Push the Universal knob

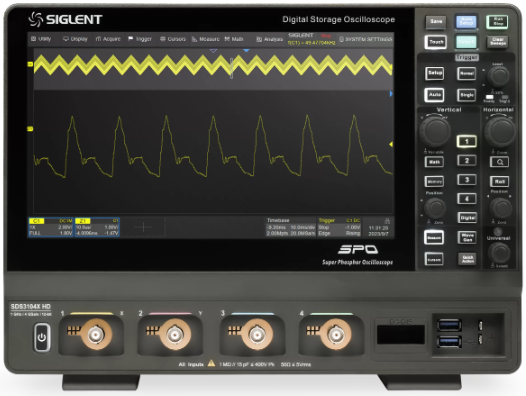pos(499,252)
